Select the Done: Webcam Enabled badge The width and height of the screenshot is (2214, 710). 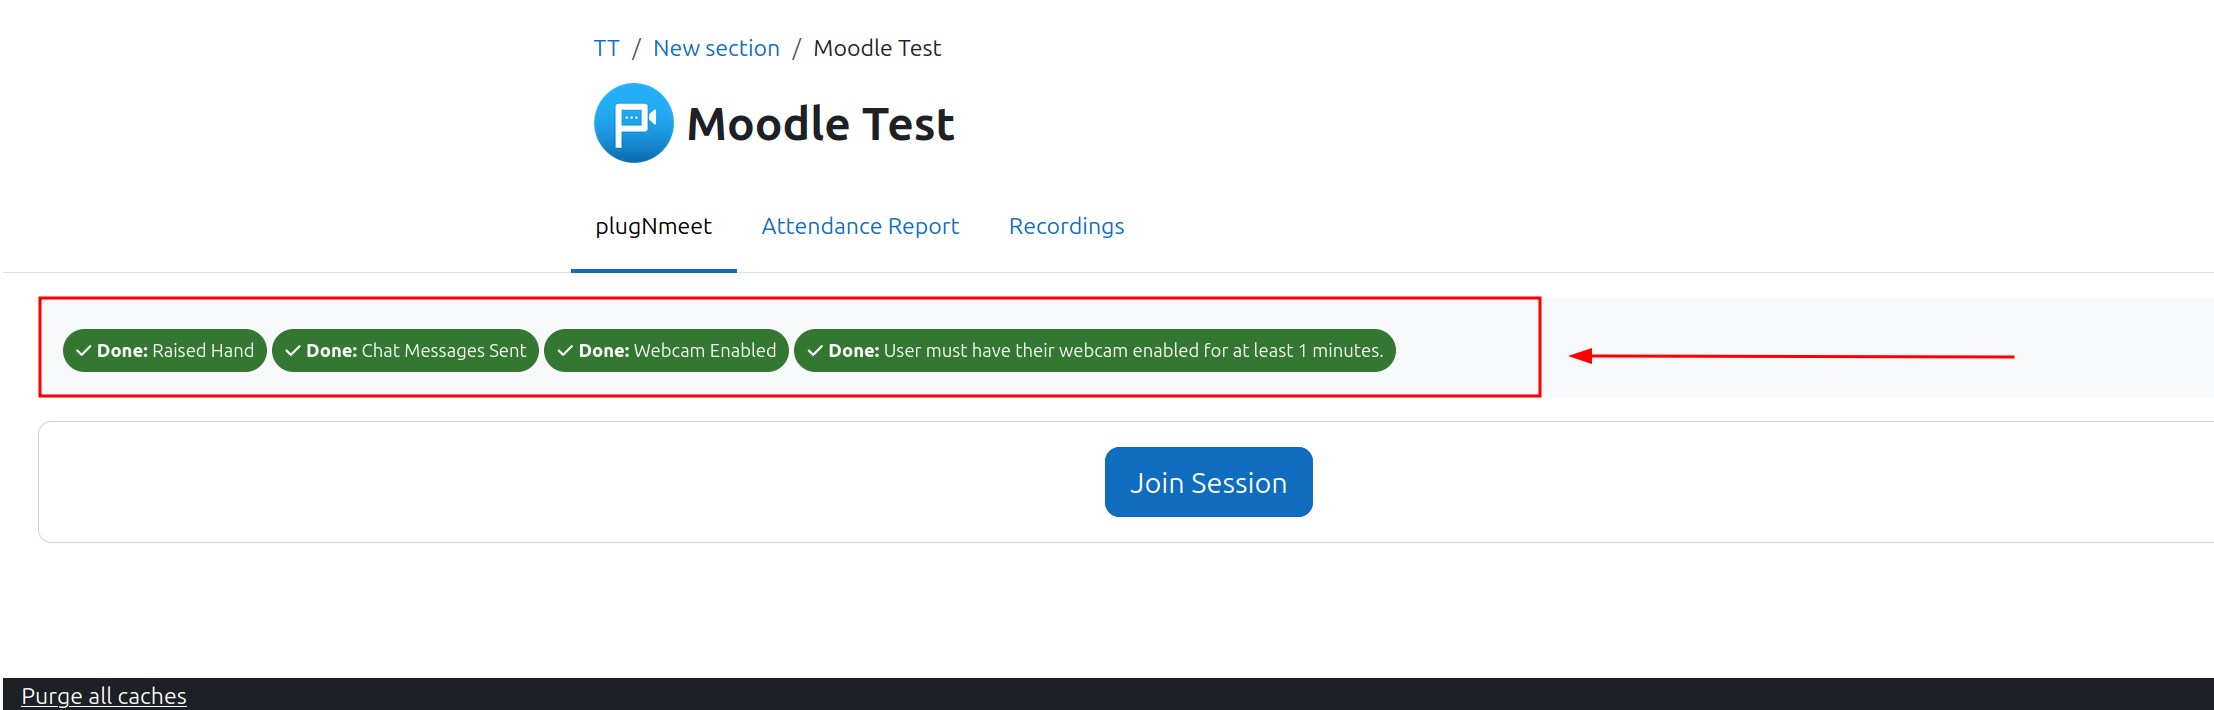666,351
